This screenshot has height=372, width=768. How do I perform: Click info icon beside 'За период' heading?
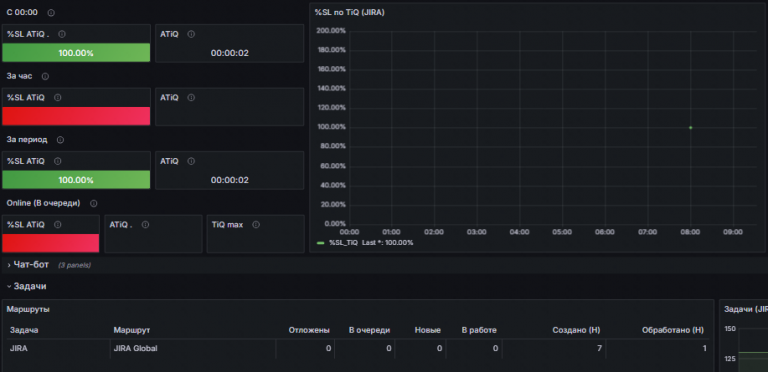[x=60, y=140]
